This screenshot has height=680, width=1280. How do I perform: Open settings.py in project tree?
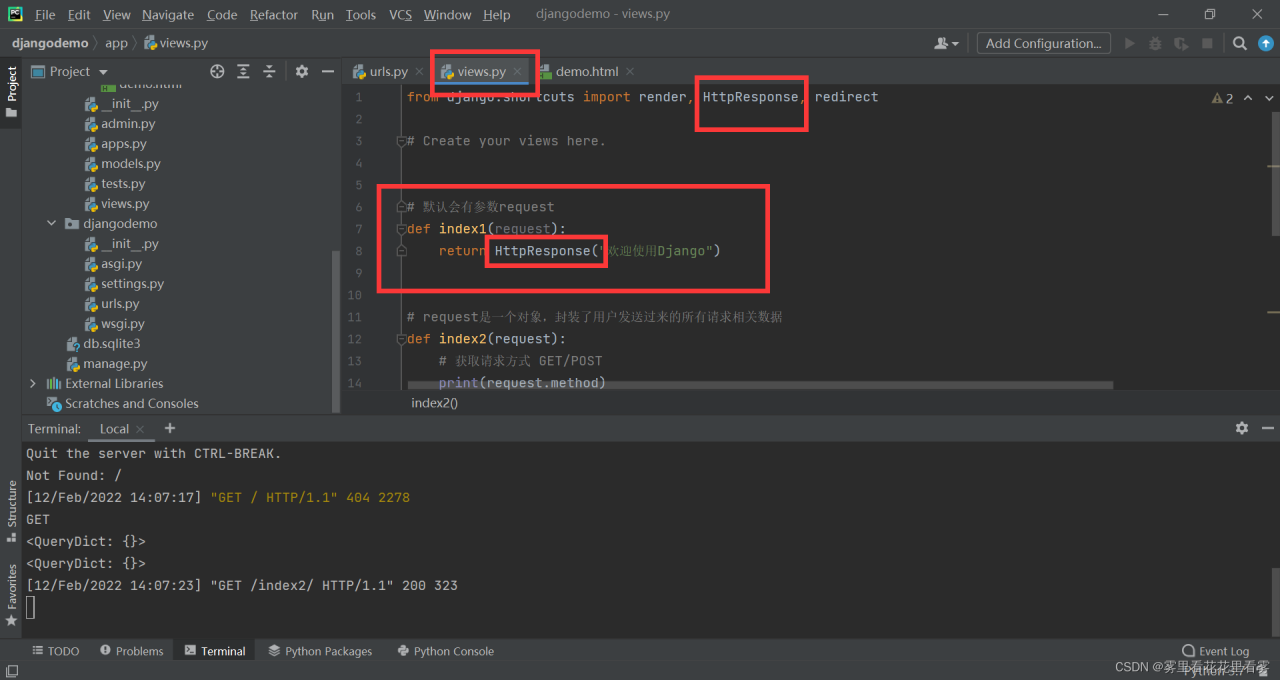132,284
